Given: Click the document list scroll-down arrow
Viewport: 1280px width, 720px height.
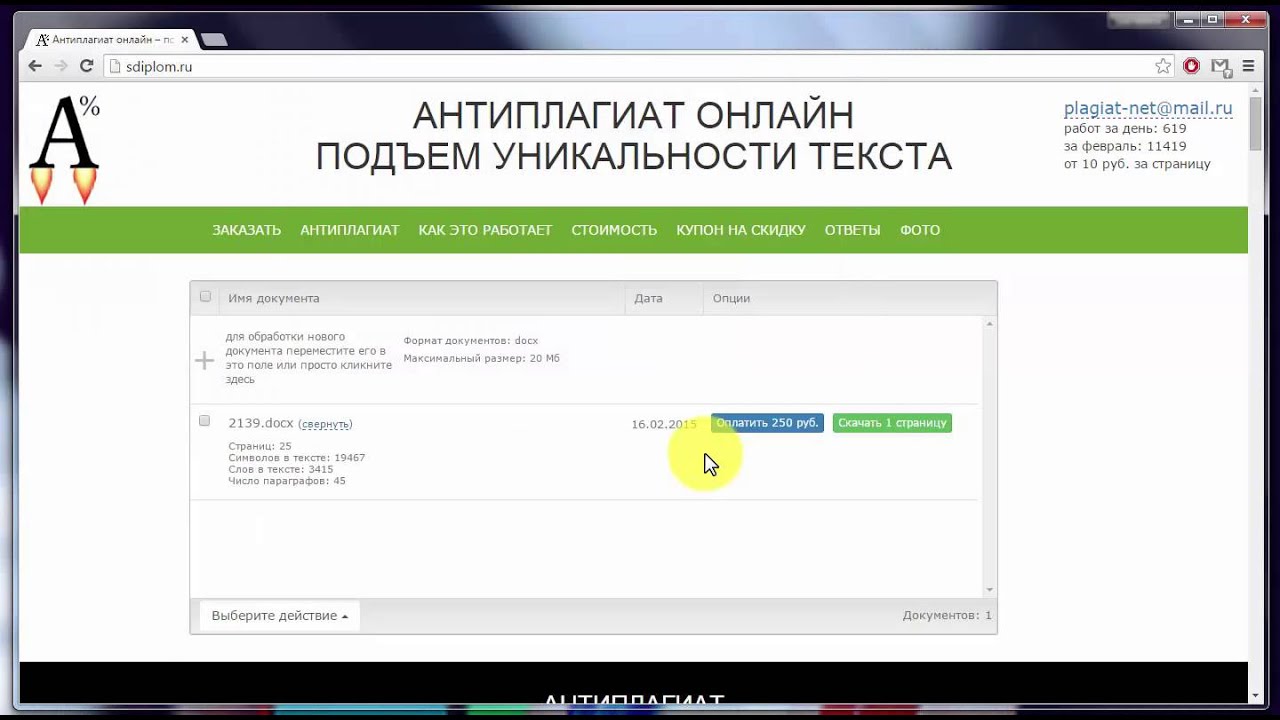Looking at the screenshot, I should coord(990,590).
